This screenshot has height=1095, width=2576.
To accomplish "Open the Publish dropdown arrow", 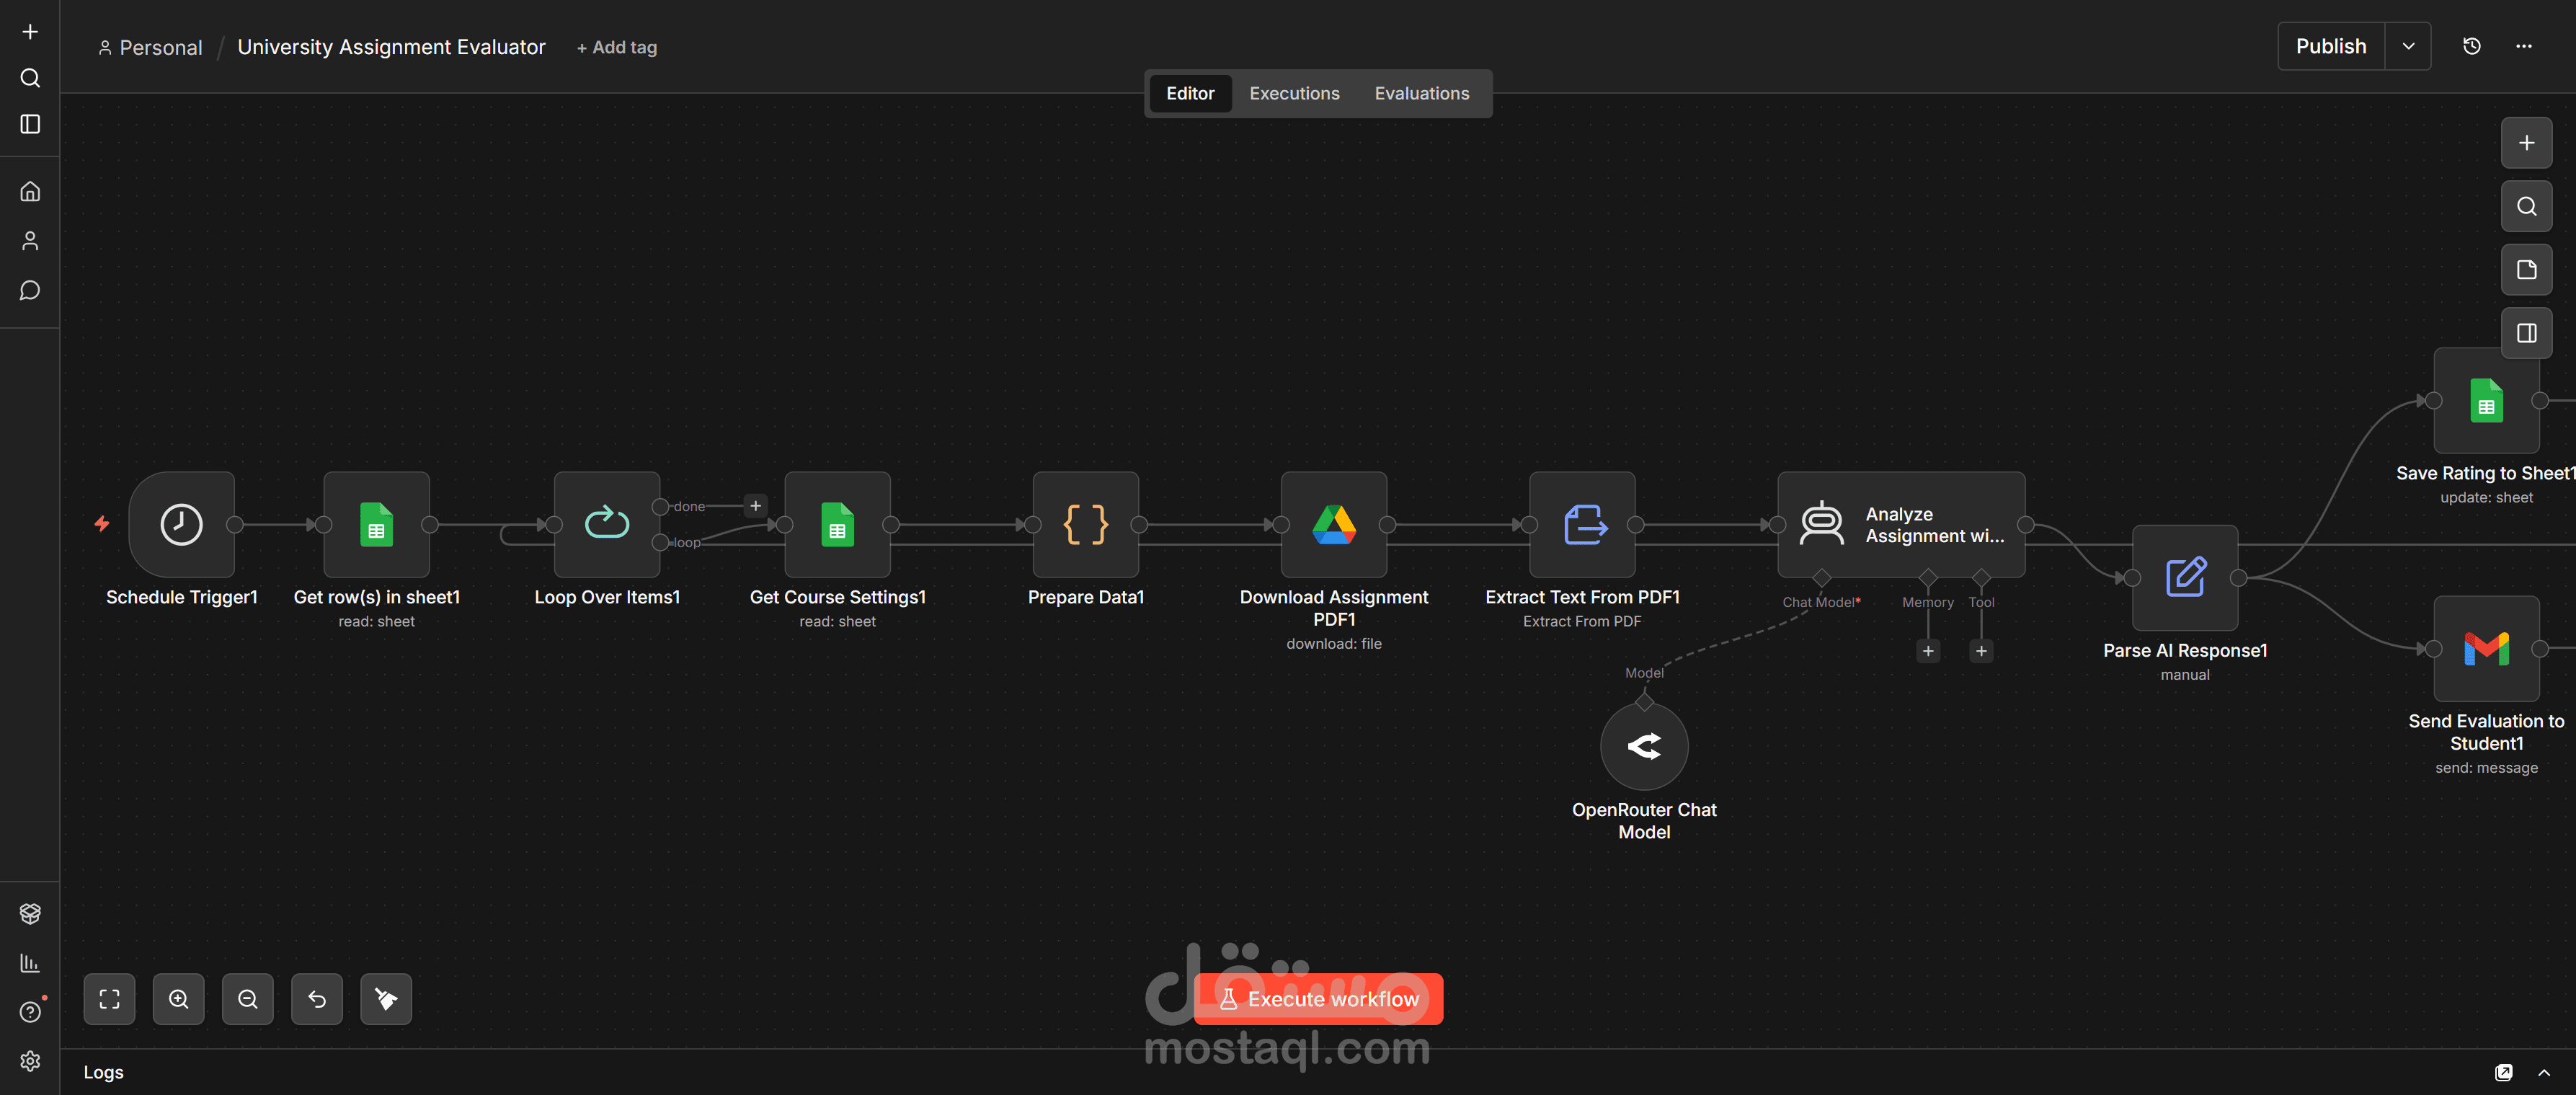I will click(x=2408, y=46).
